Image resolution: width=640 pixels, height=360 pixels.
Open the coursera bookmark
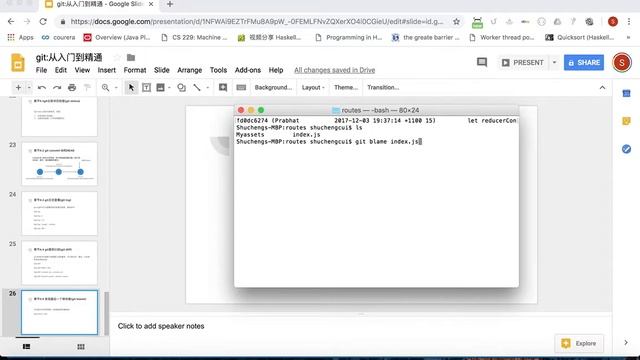pyautogui.click(x=58, y=38)
